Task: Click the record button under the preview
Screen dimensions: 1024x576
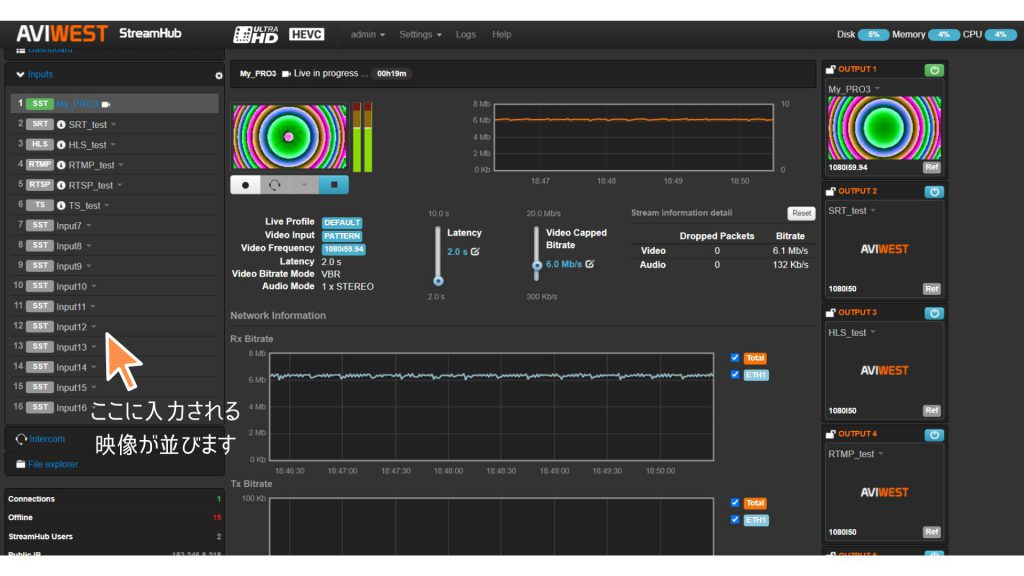Action: click(246, 185)
